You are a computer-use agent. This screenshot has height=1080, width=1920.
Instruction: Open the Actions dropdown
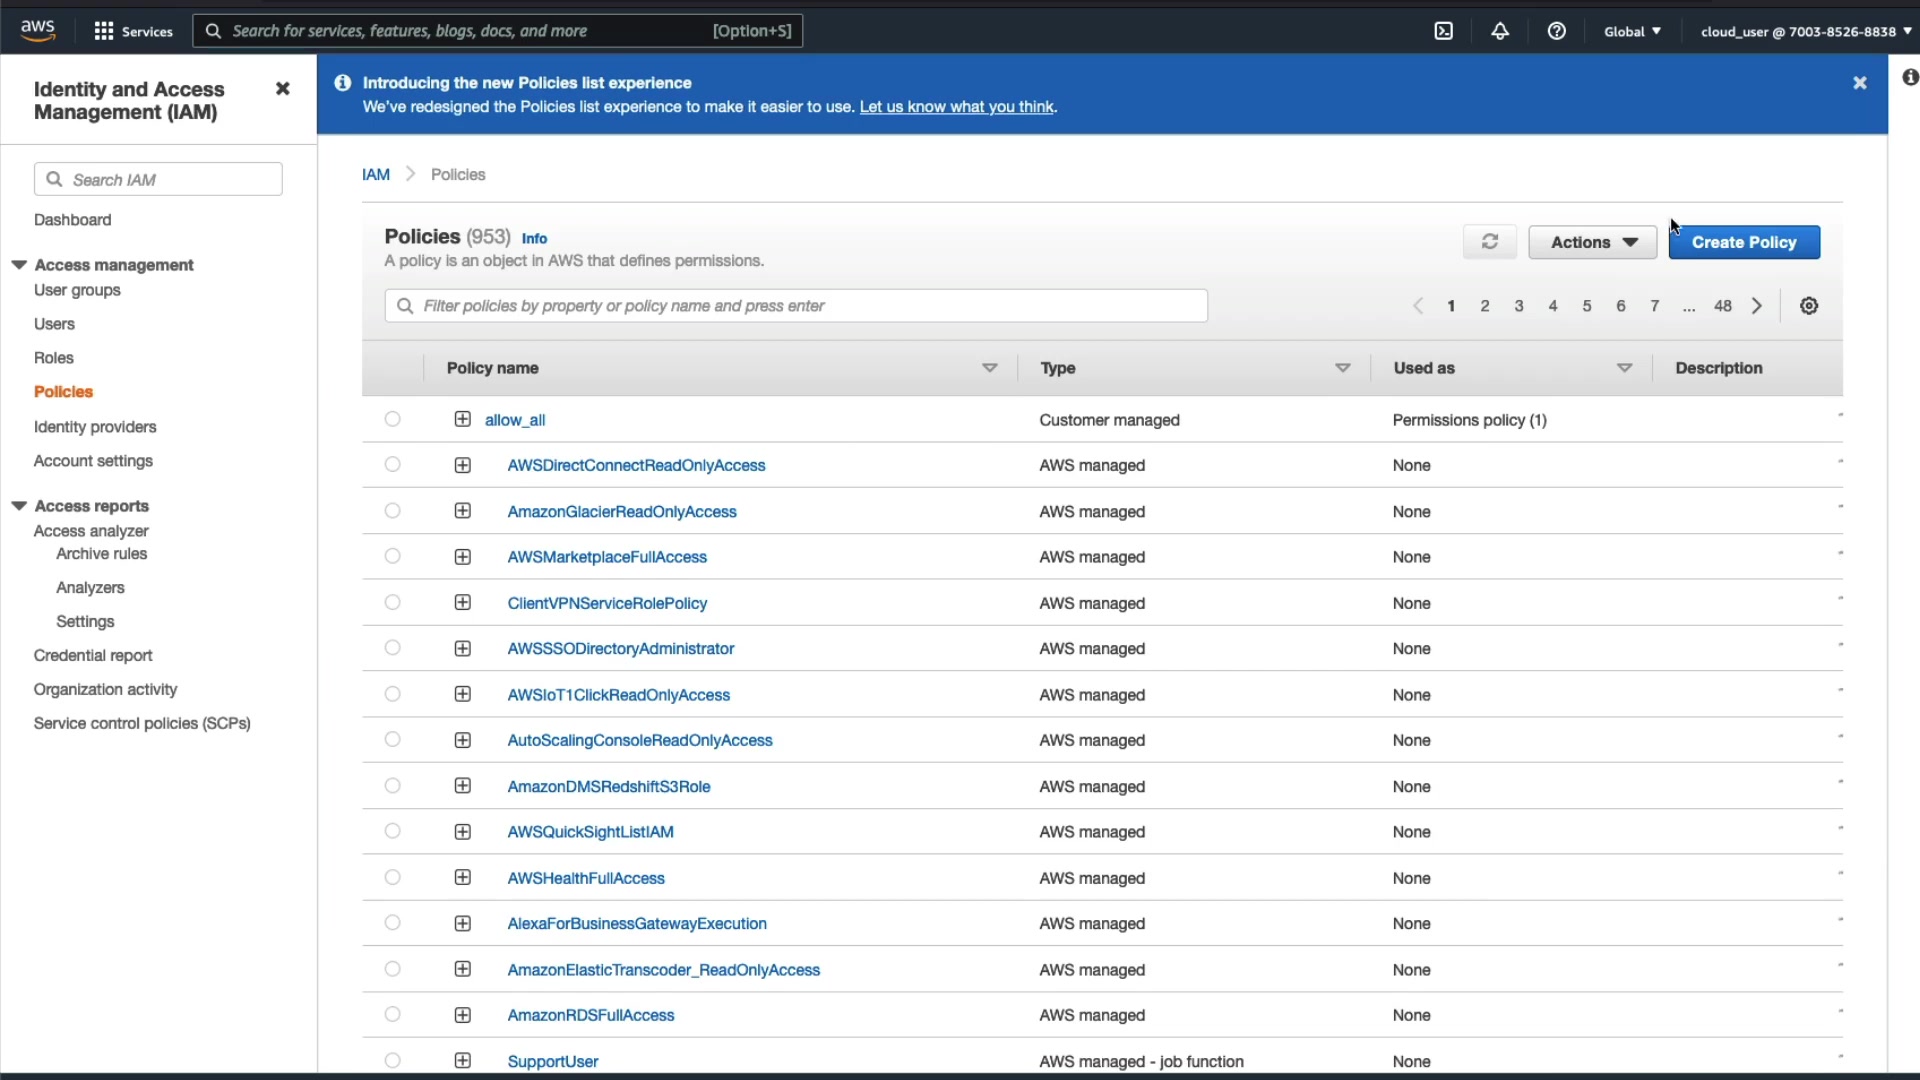point(1592,242)
